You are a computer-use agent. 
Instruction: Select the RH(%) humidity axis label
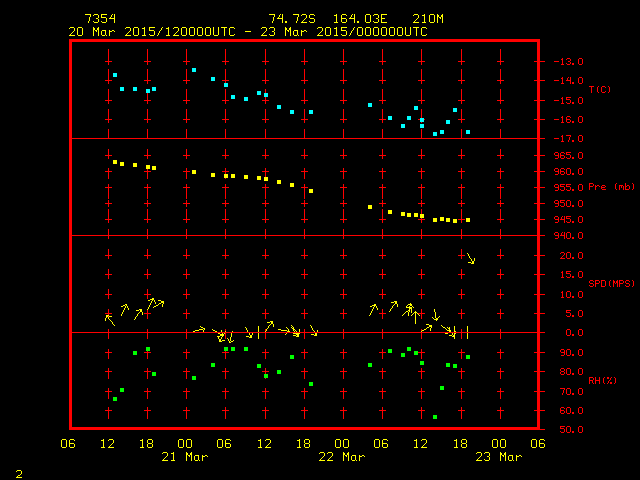pyautogui.click(x=600, y=381)
